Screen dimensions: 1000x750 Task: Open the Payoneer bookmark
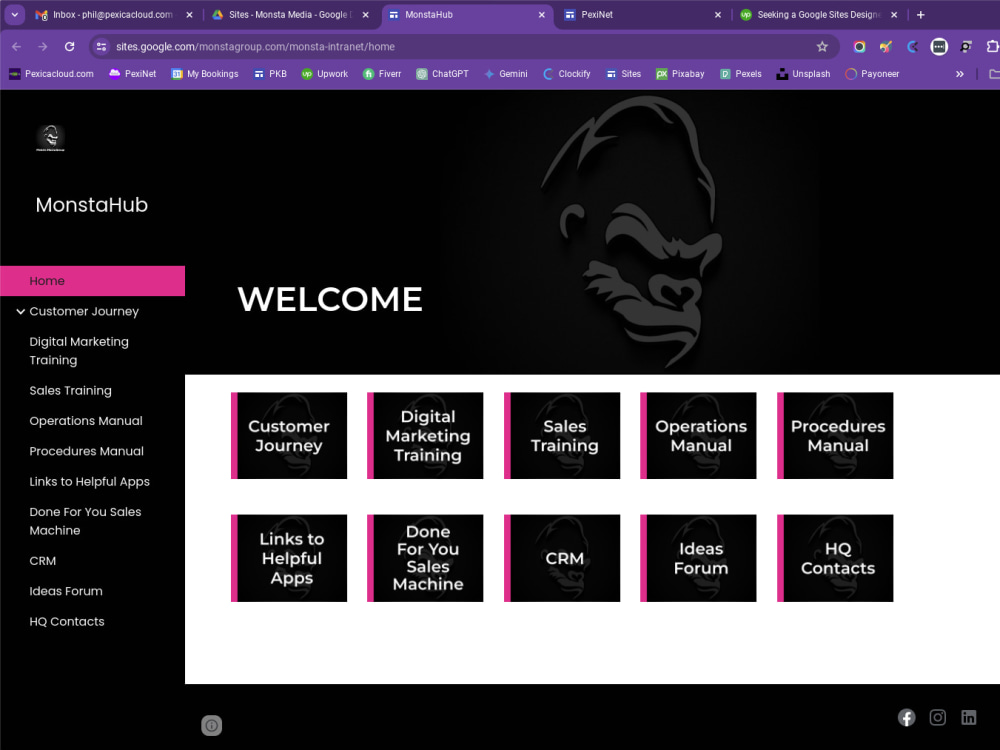coord(872,74)
